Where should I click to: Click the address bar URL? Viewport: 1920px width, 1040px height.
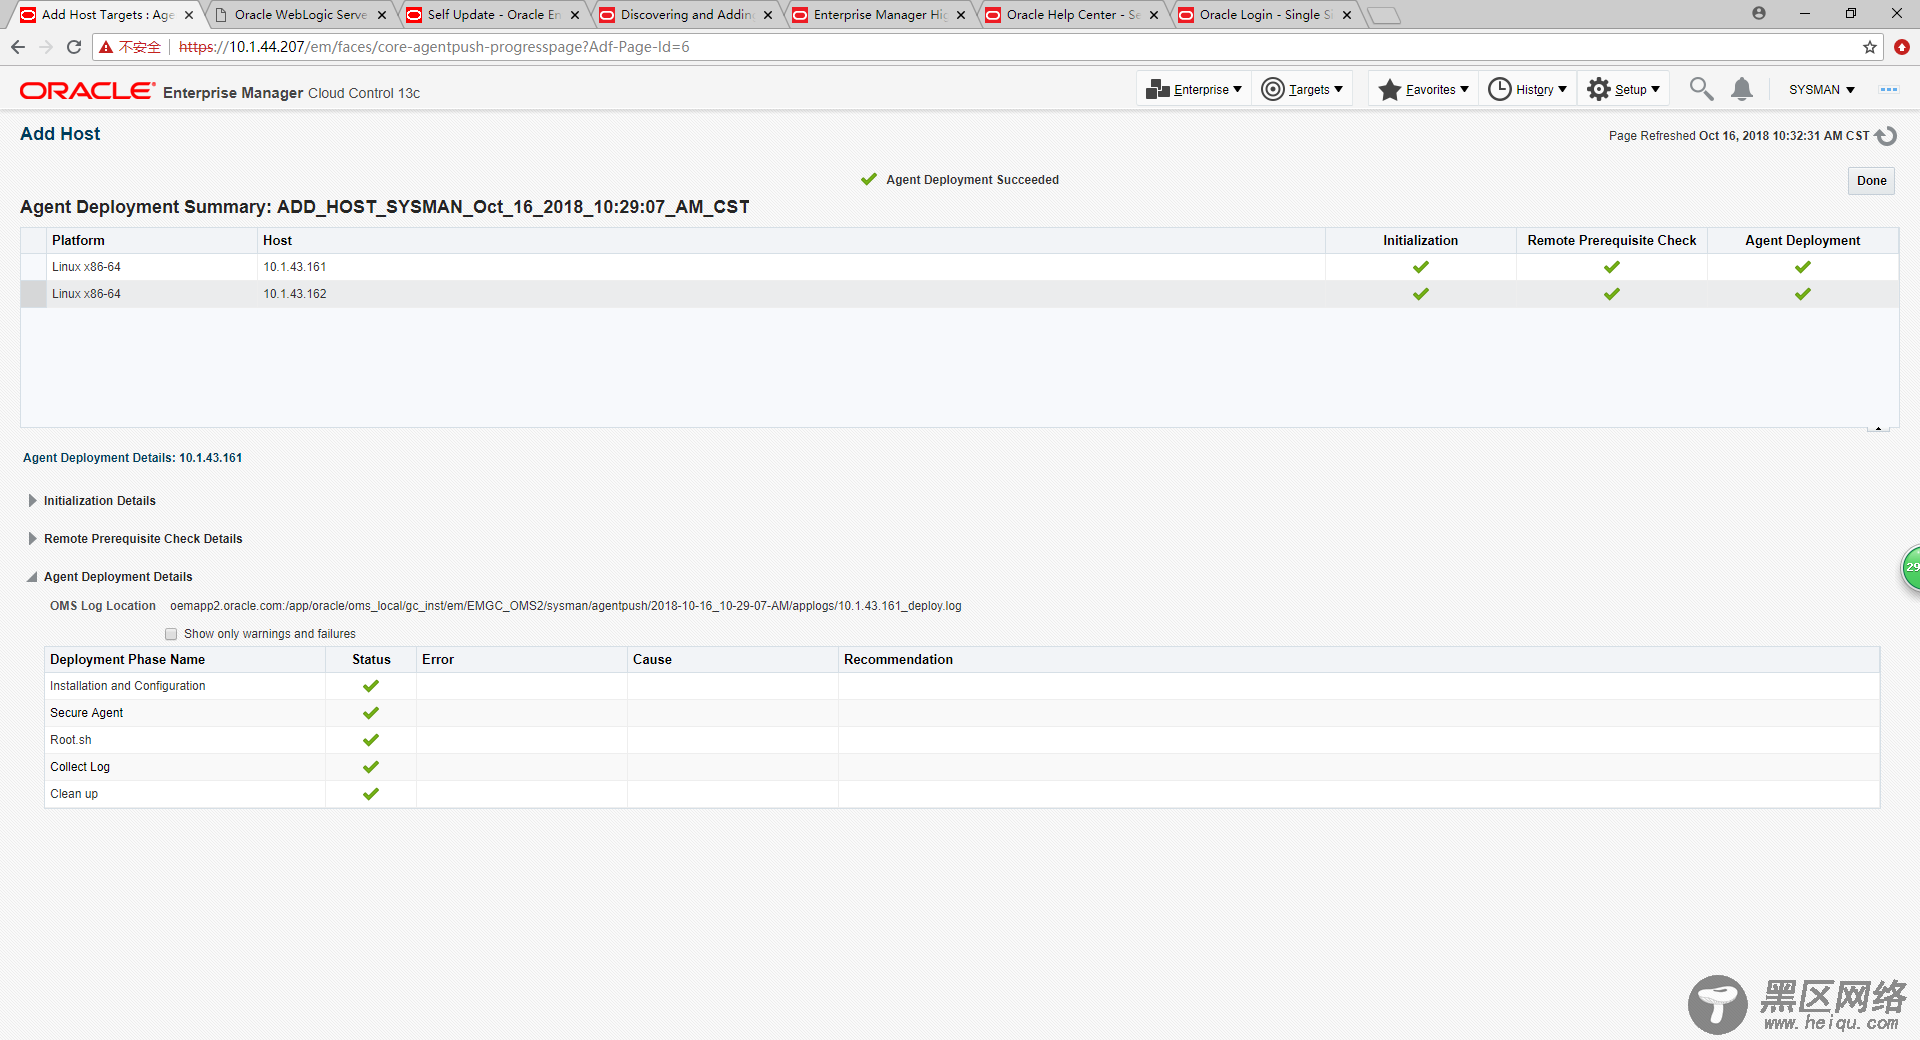(x=434, y=47)
